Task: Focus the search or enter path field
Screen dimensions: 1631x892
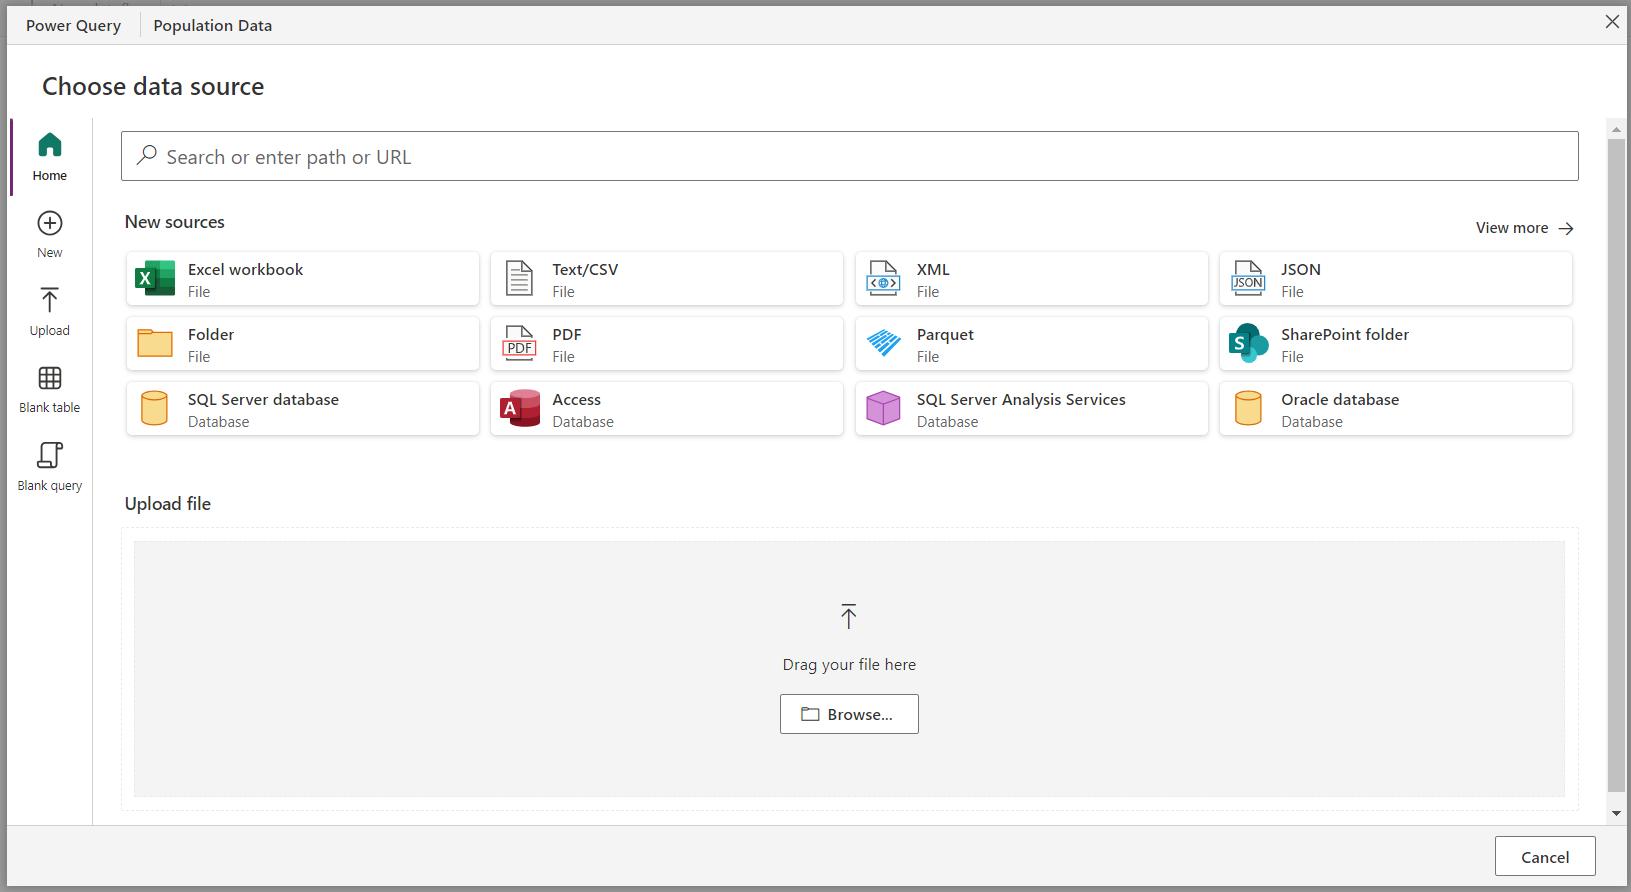Action: coord(850,156)
